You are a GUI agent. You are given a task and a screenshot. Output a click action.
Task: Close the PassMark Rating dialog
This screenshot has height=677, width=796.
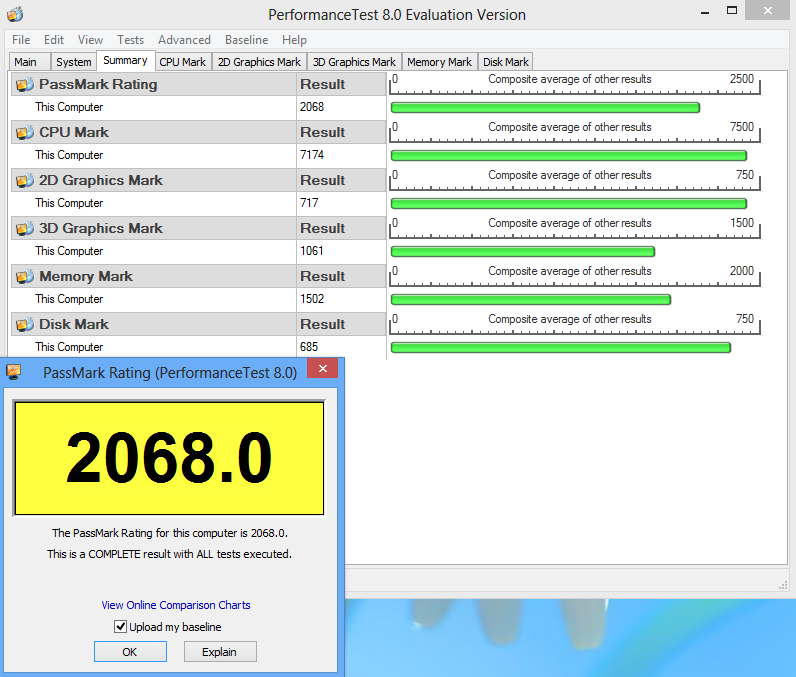point(323,368)
